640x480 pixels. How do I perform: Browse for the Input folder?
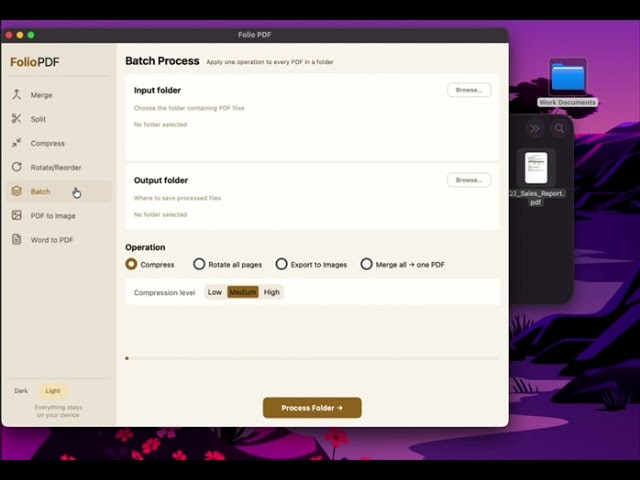pyautogui.click(x=469, y=90)
